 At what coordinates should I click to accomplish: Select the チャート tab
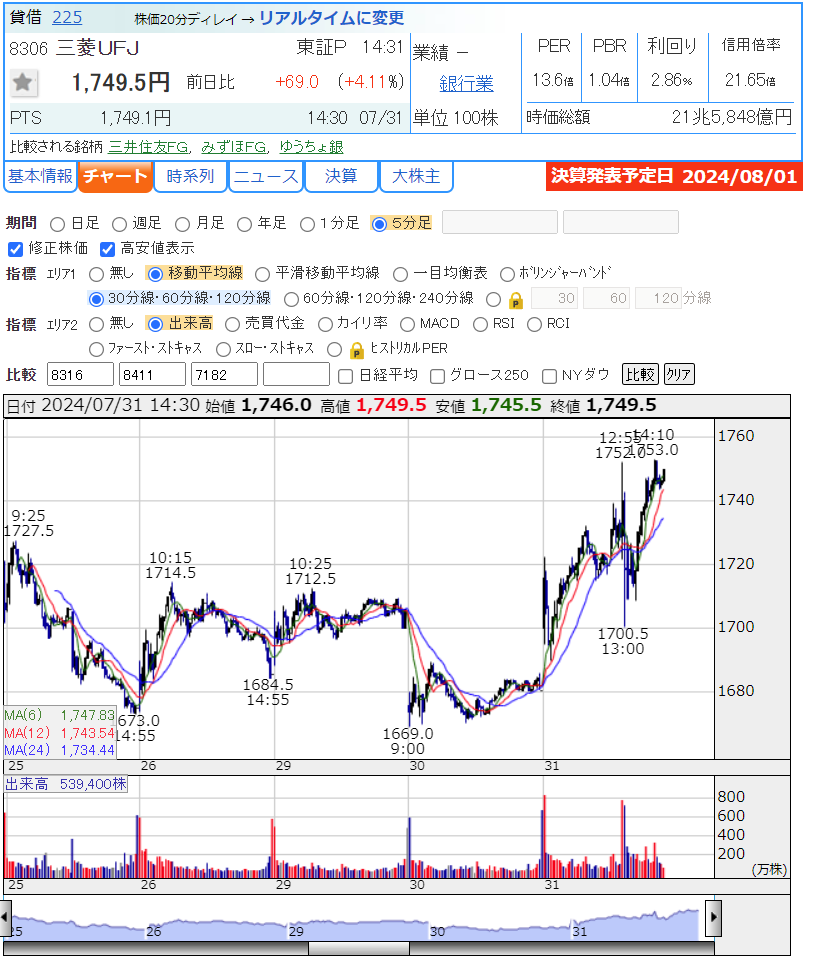(x=115, y=177)
